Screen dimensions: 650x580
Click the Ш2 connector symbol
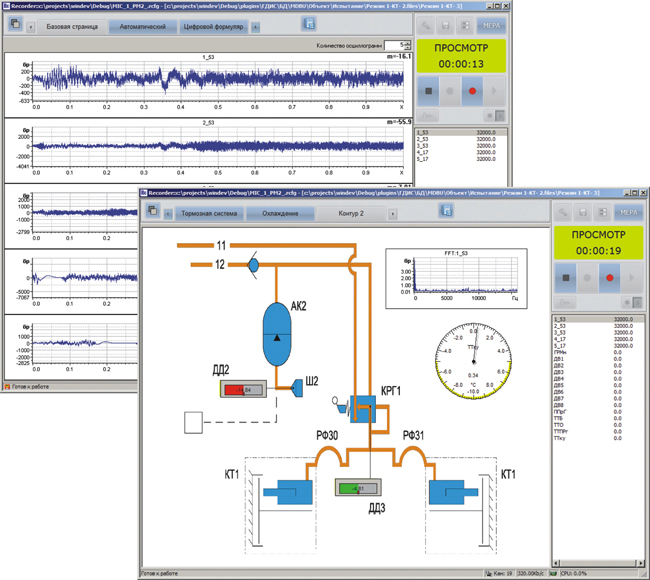coord(297,388)
